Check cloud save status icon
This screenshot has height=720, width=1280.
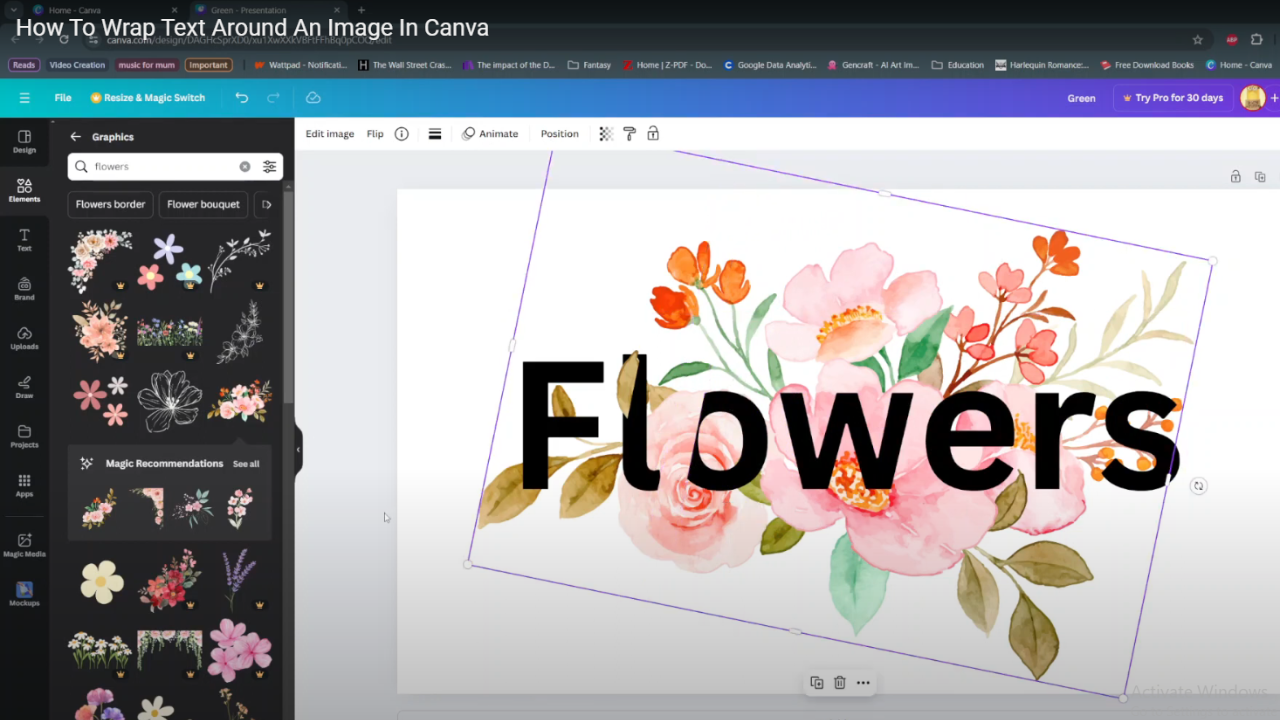313,98
